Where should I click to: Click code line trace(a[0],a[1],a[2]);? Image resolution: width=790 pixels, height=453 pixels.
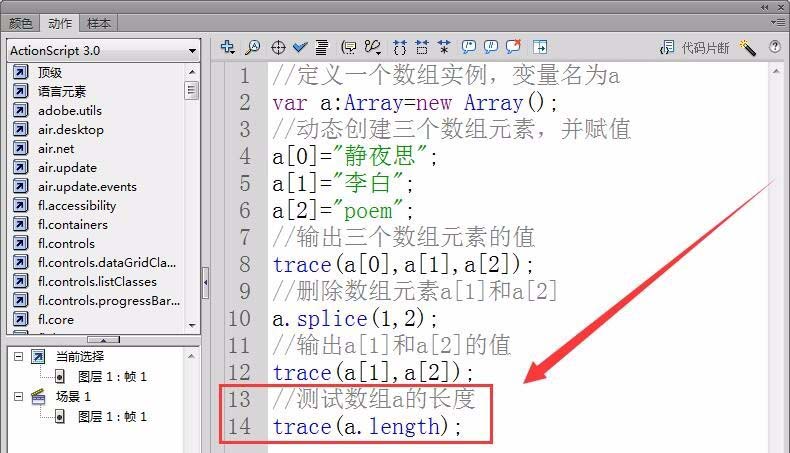[x=403, y=265]
